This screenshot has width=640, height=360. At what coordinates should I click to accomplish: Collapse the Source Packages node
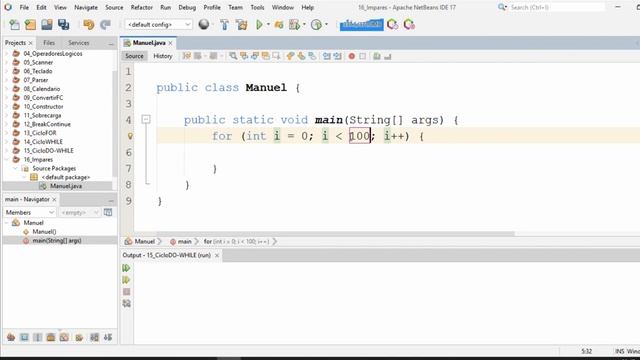[x=15, y=168]
